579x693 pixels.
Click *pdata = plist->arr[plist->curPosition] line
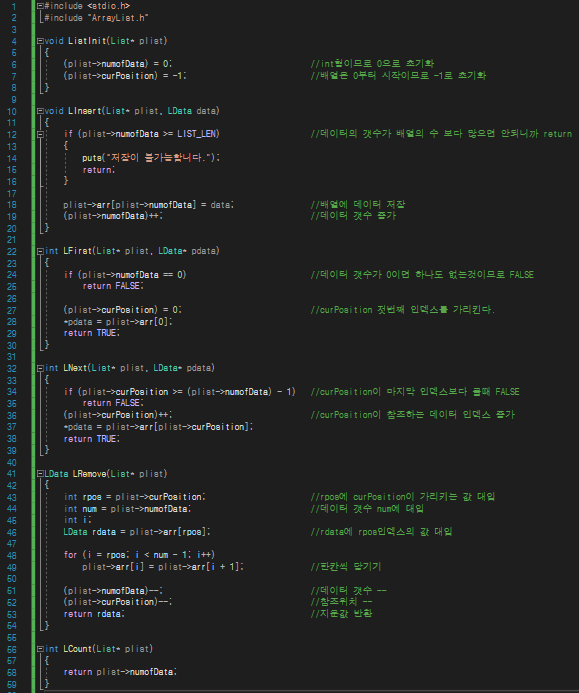coord(158,427)
